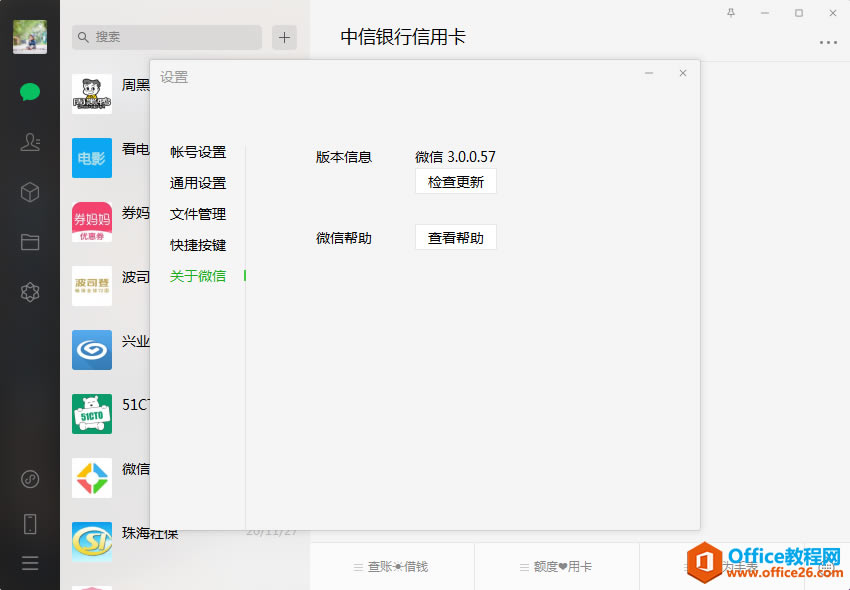Pin the main WeChat window on top
Screen dimensions: 850x590
(731, 13)
